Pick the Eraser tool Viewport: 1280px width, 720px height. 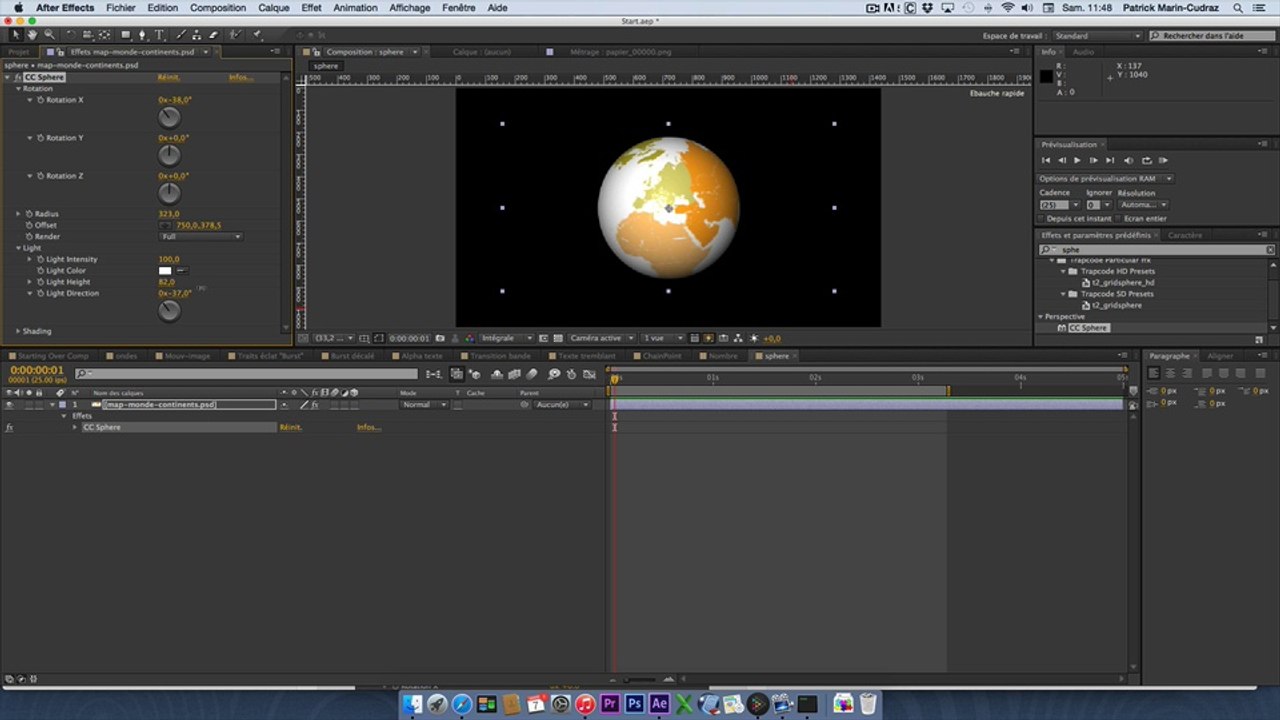[213, 35]
